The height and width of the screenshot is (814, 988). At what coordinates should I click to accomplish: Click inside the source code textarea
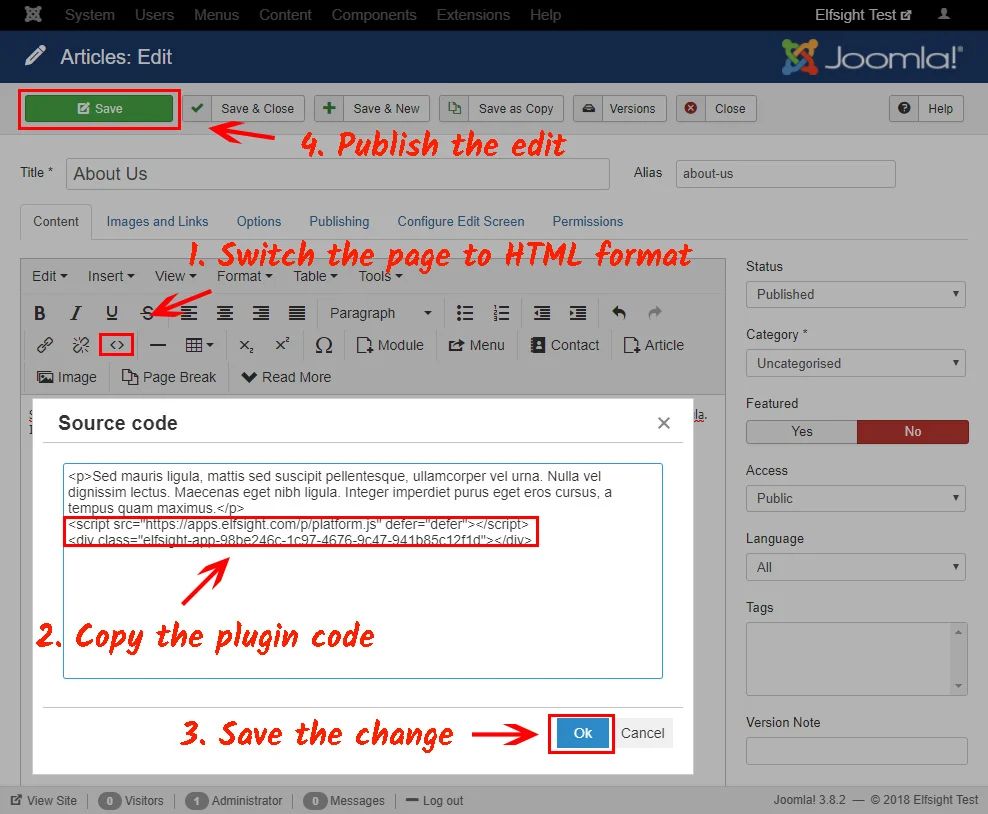[363, 571]
